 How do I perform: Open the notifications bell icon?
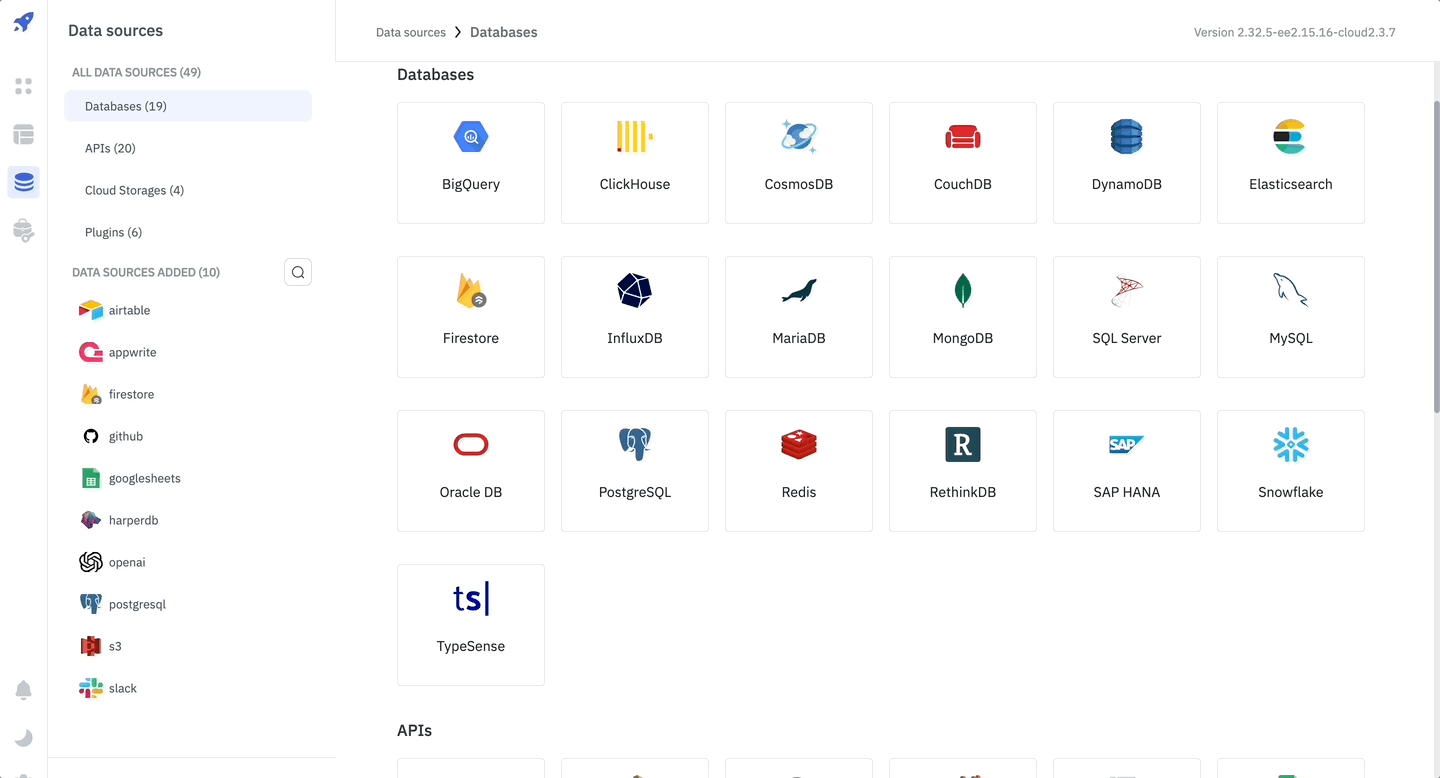(24, 690)
